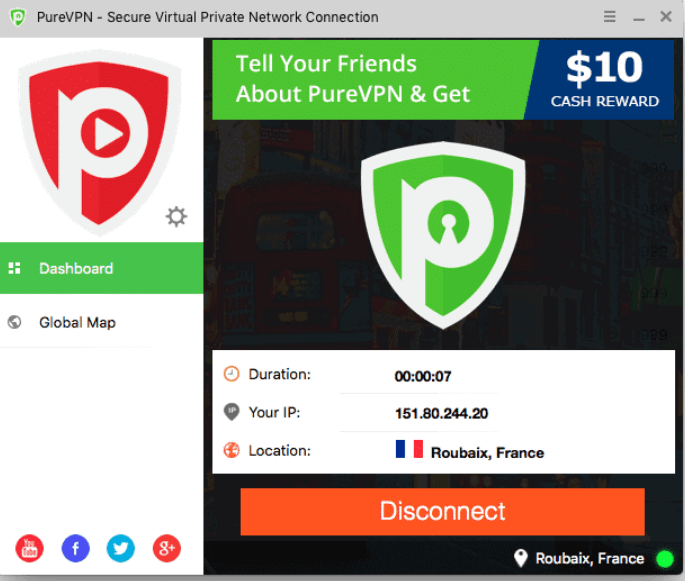685x581 pixels.
Task: Open the YouTube social icon
Action: (x=30, y=548)
